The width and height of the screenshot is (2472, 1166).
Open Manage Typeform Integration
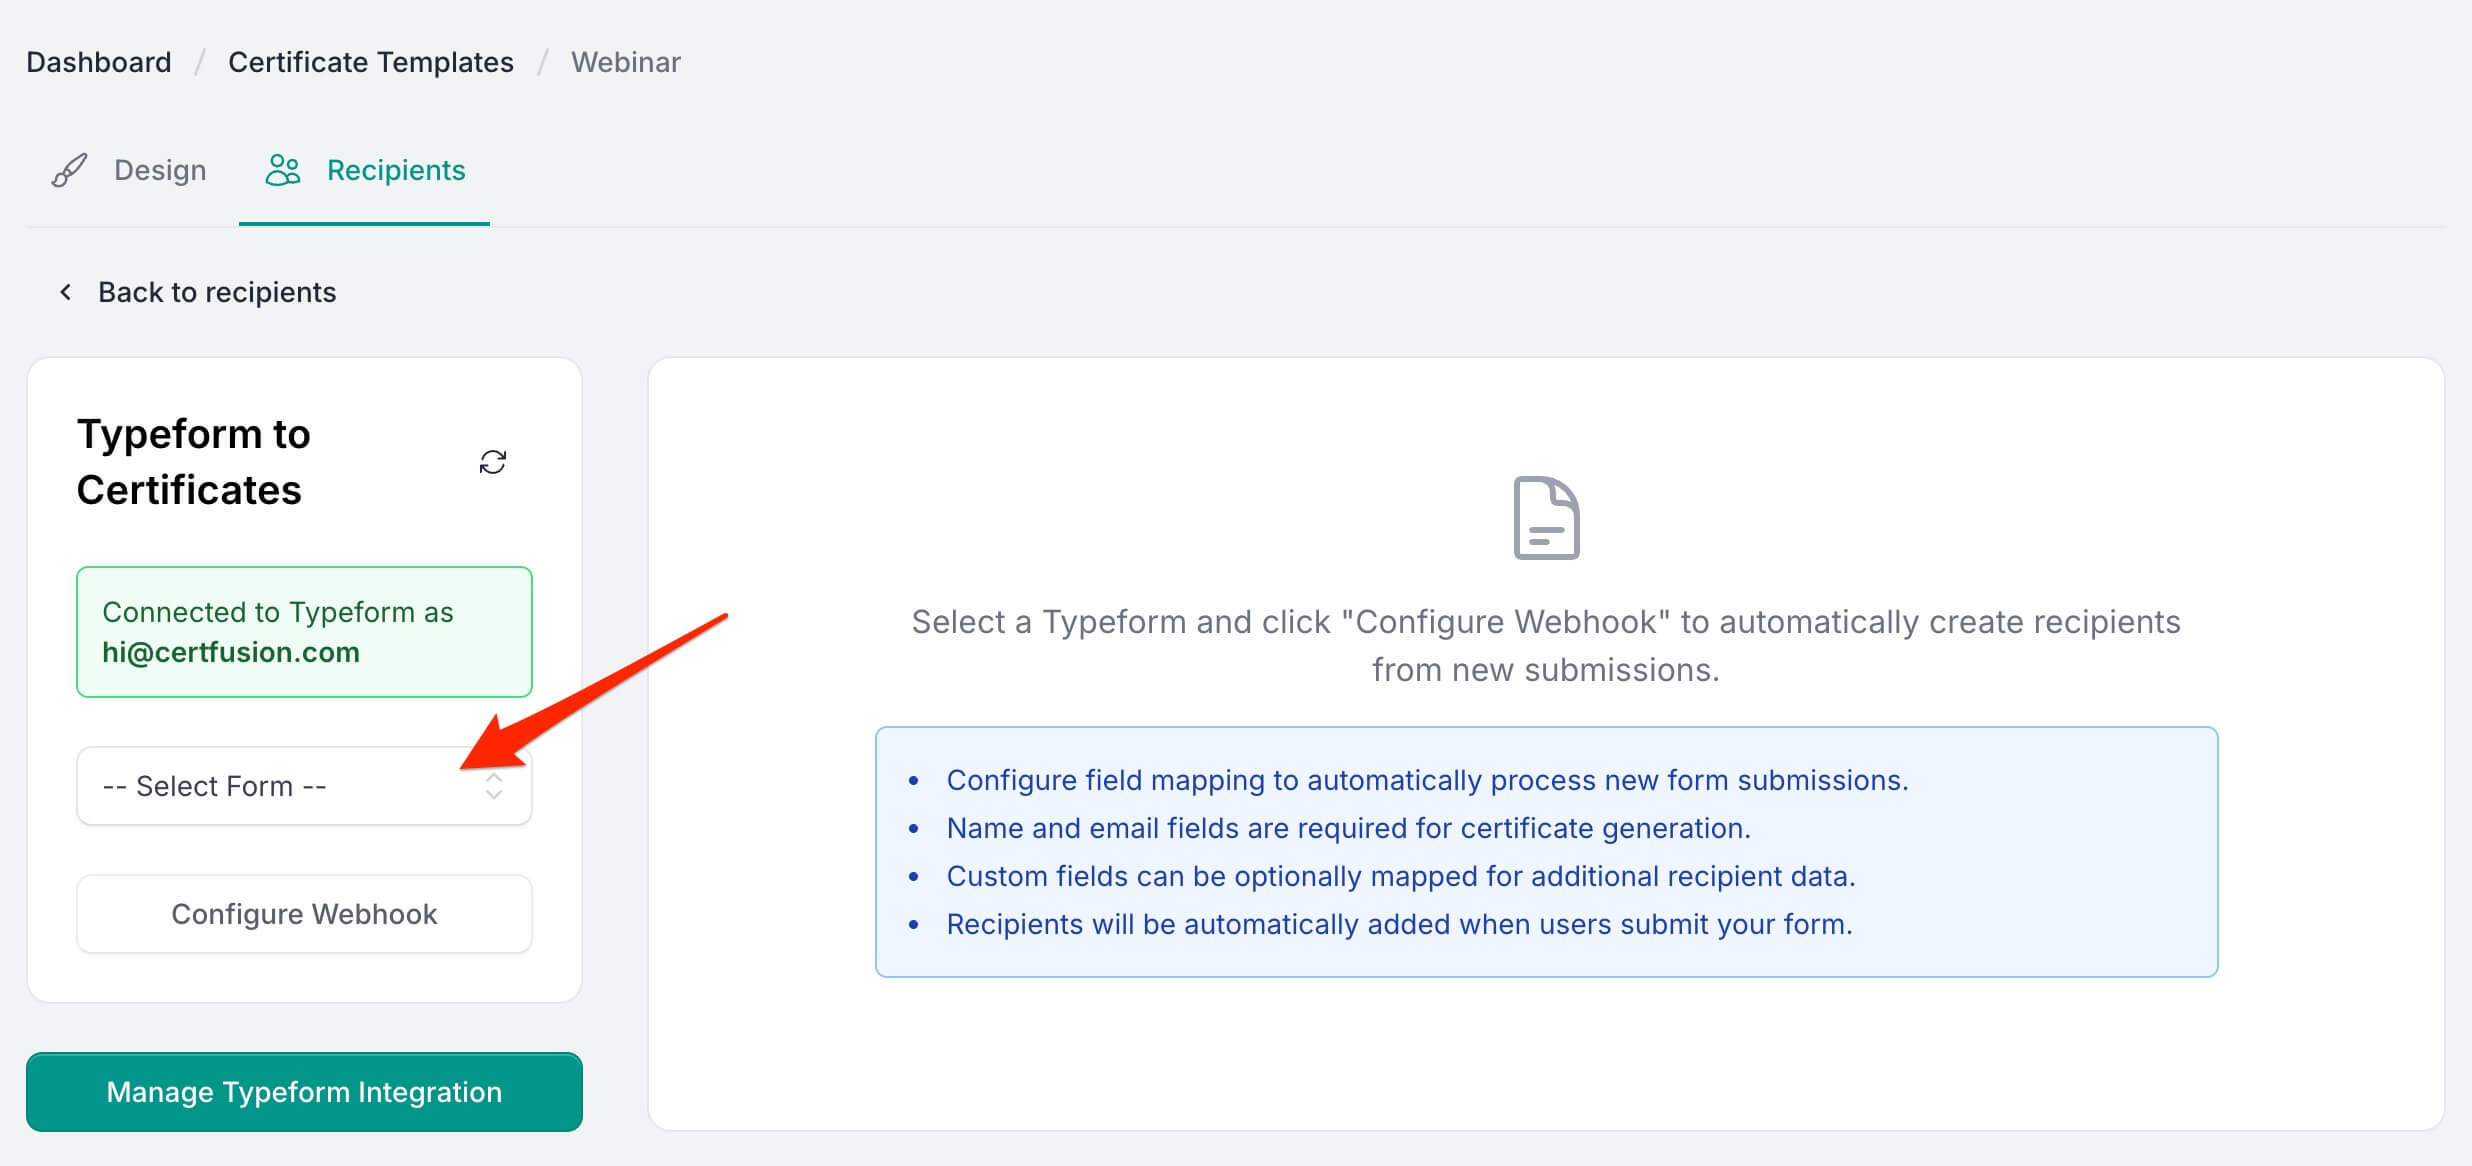304,1092
